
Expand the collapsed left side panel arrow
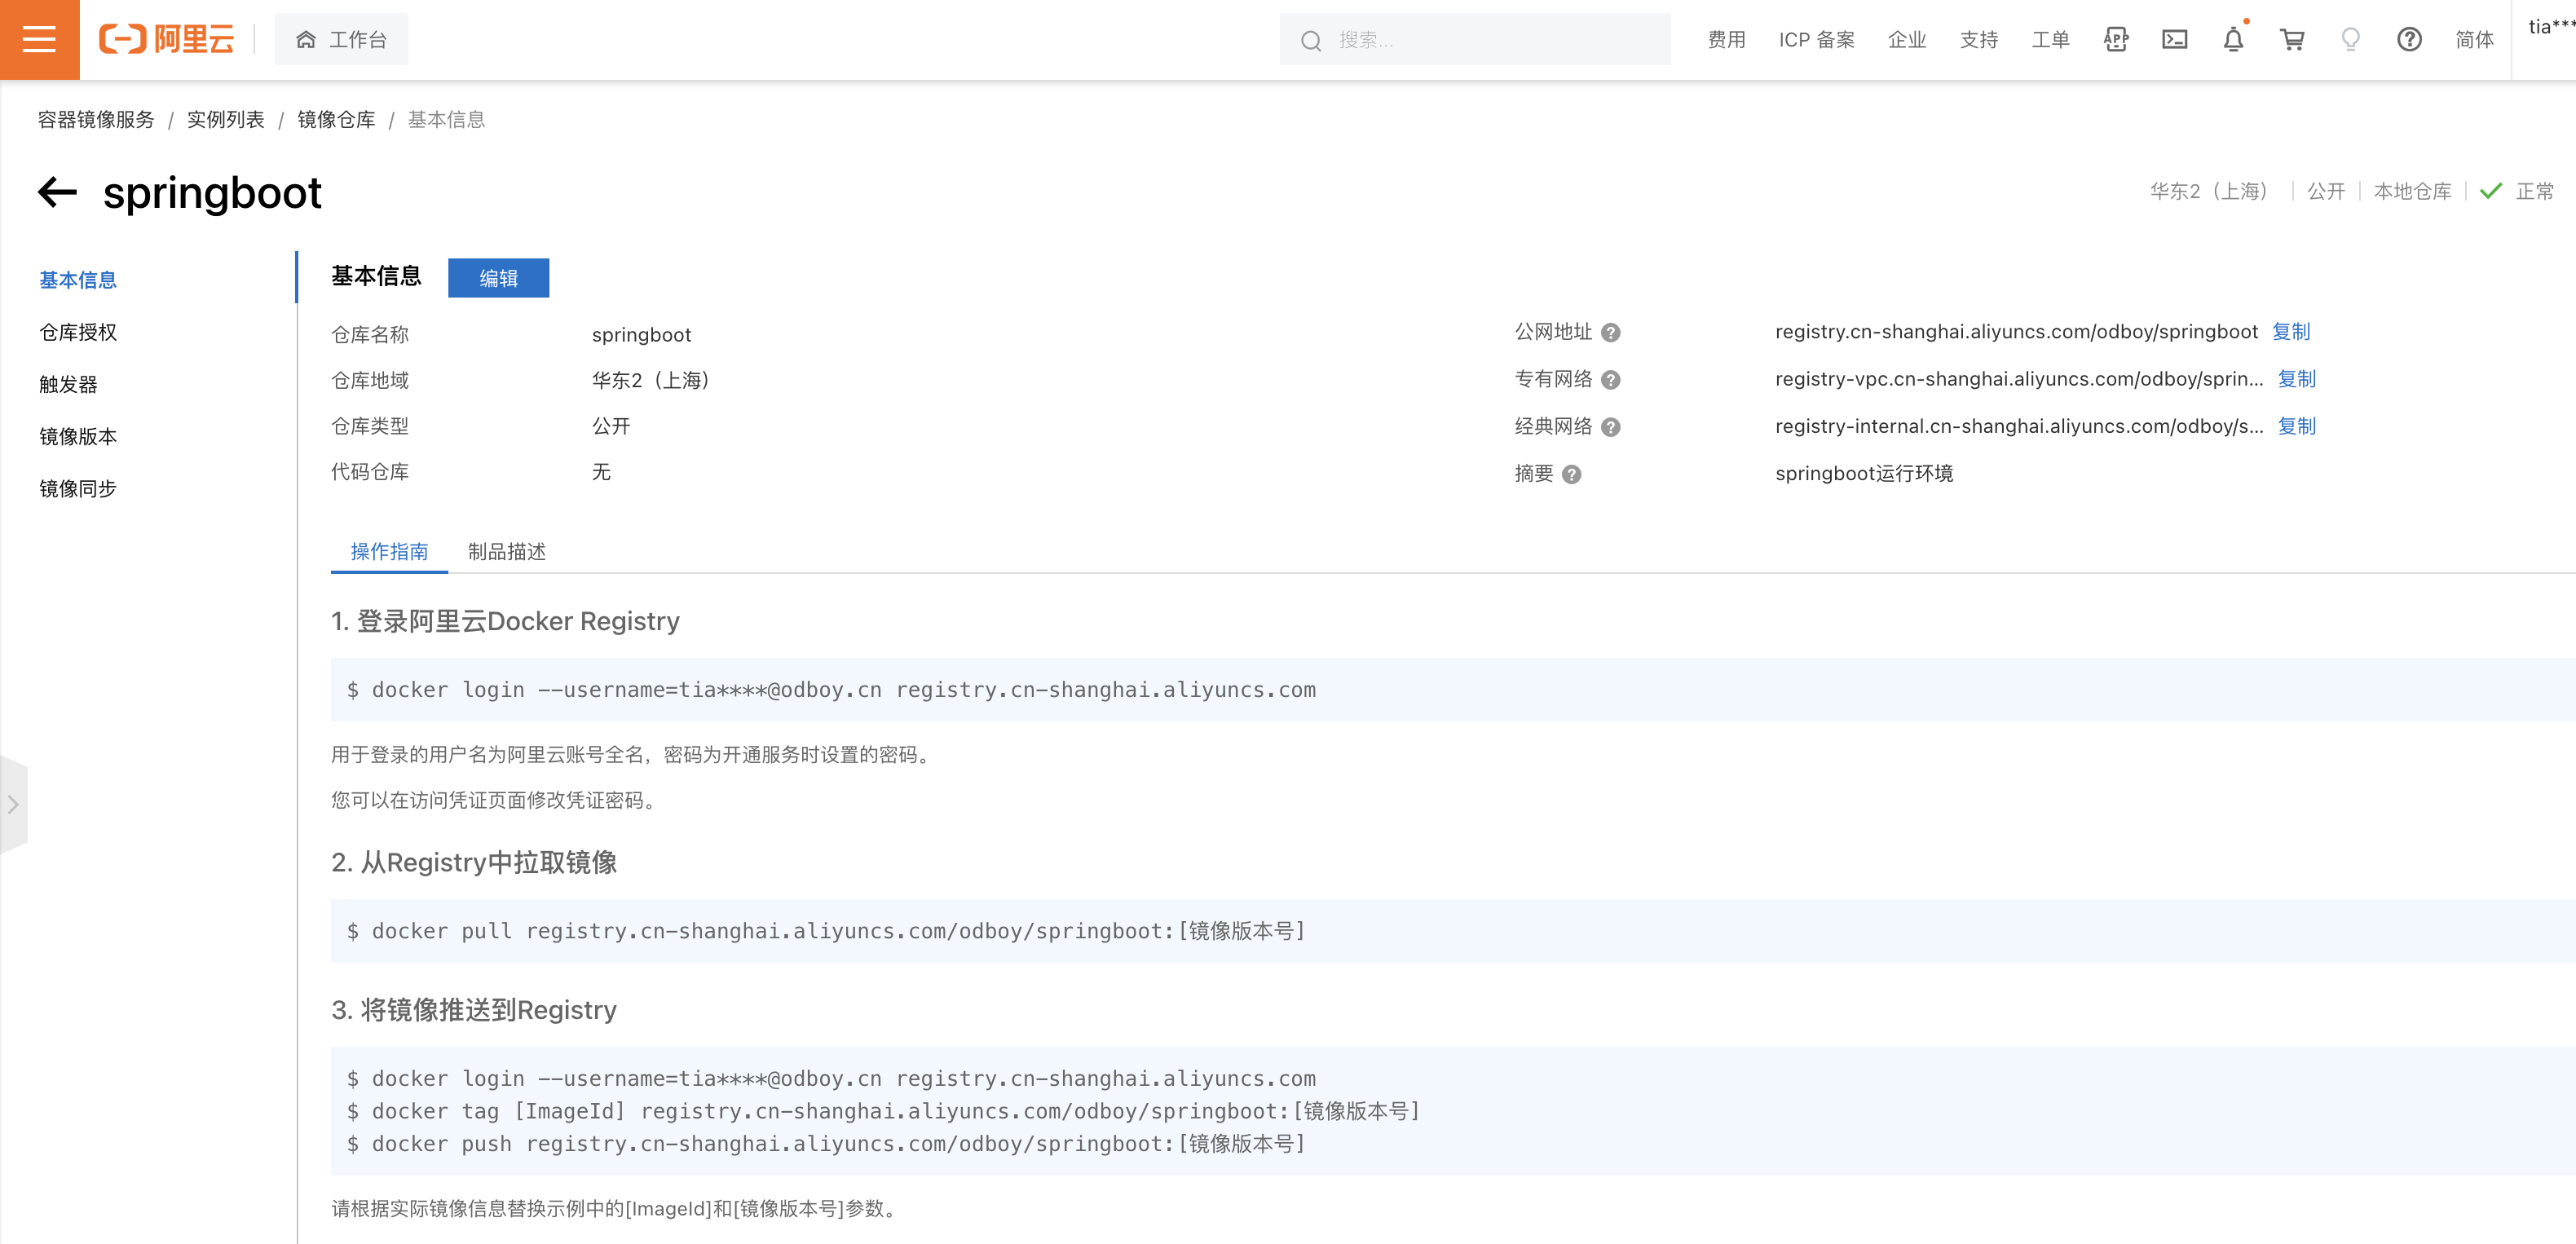(13, 804)
